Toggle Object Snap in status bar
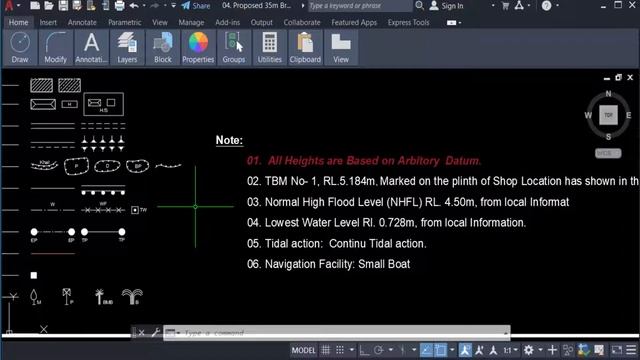Screen dimensions: 640x360 tap(440, 350)
